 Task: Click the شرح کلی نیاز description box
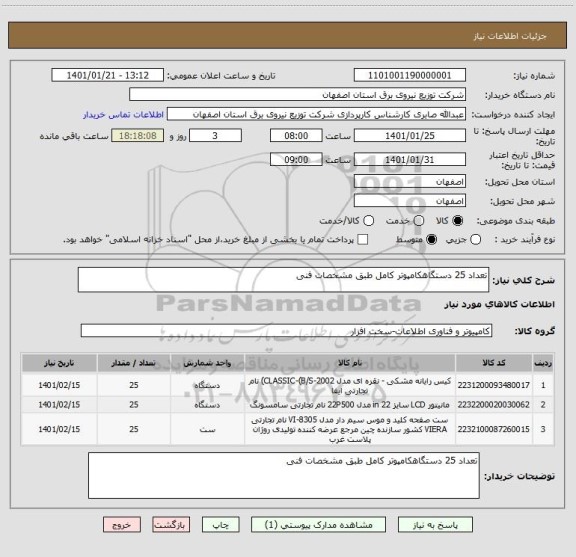point(284,280)
